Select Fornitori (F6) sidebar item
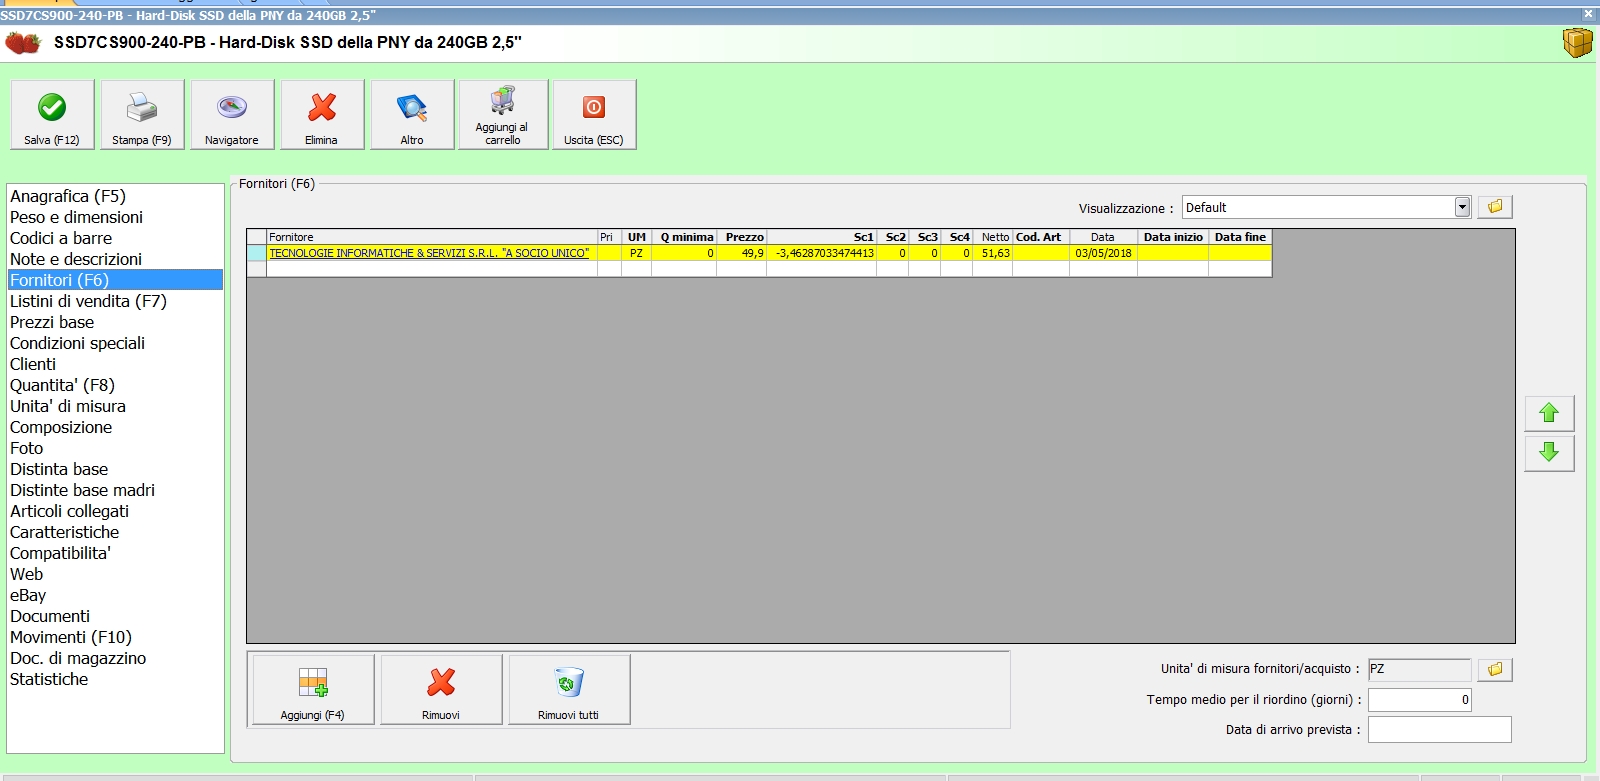This screenshot has height=781, width=1600. tap(115, 280)
